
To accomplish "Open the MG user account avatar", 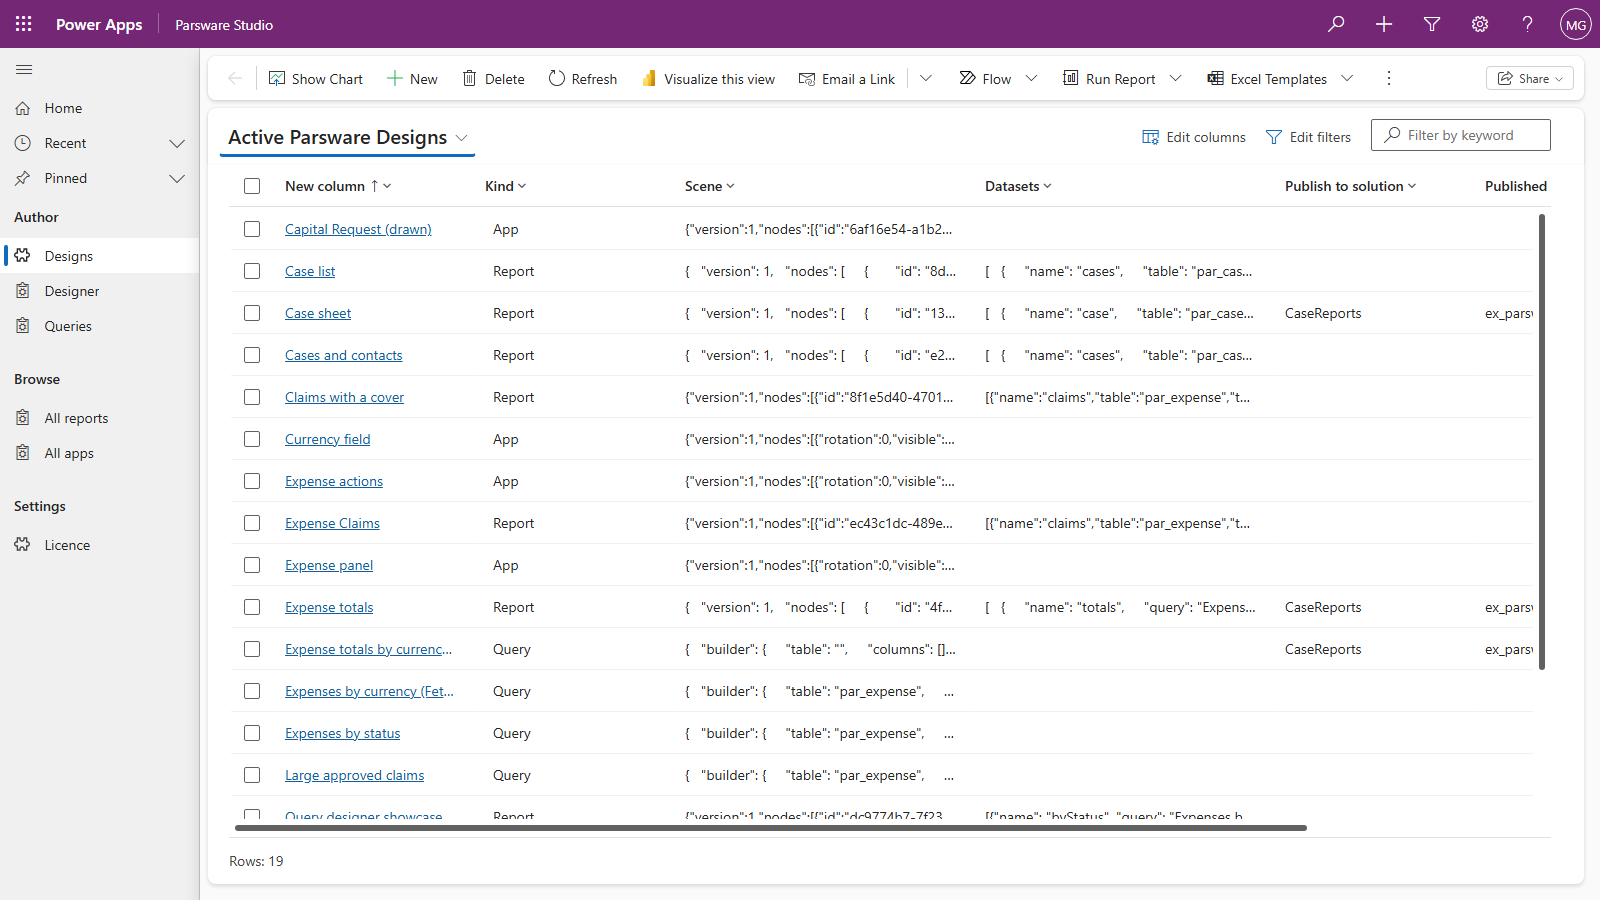I will pyautogui.click(x=1576, y=24).
